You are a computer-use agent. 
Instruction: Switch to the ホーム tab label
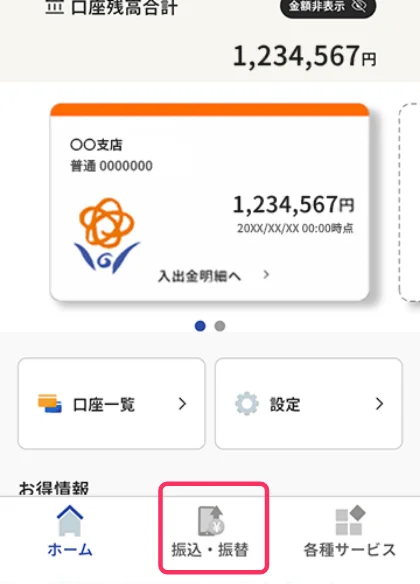pos(70,550)
